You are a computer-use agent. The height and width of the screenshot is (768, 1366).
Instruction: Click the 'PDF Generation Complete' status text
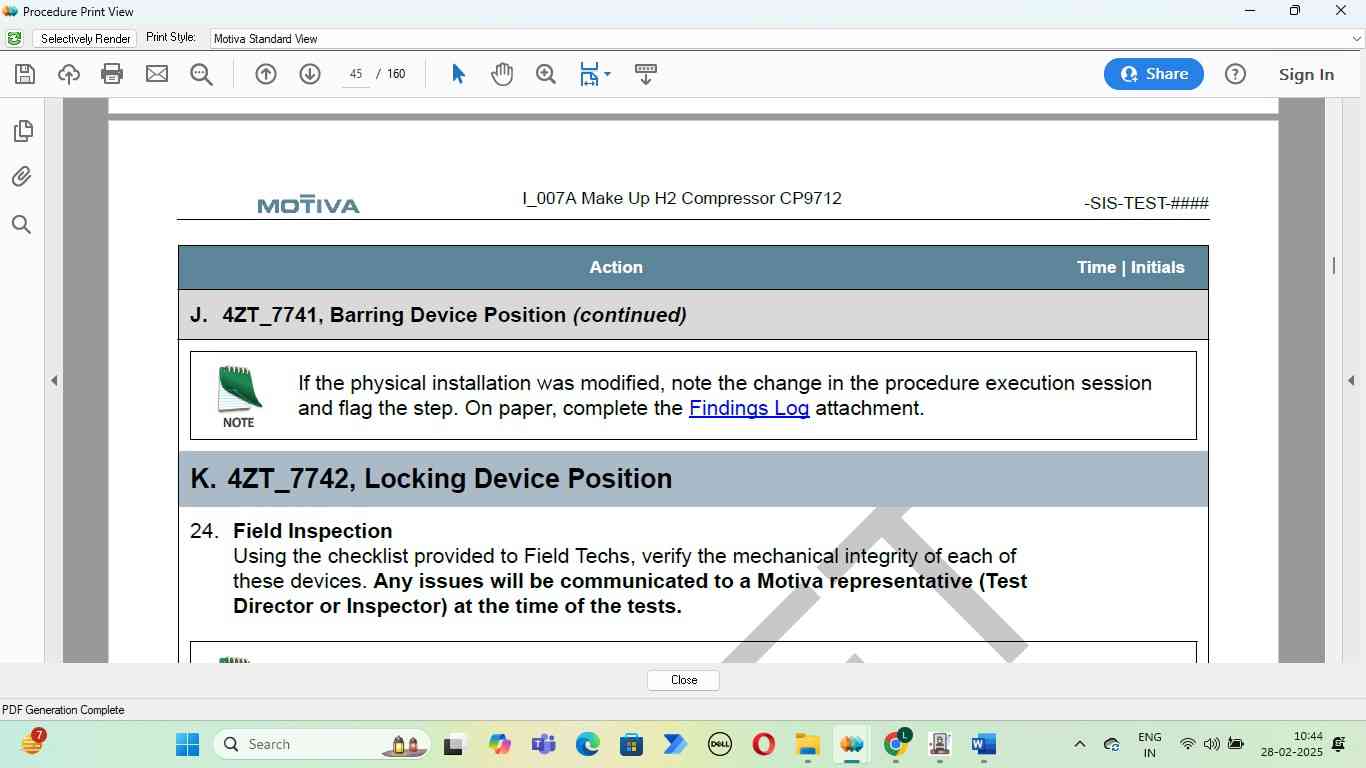pyautogui.click(x=63, y=710)
